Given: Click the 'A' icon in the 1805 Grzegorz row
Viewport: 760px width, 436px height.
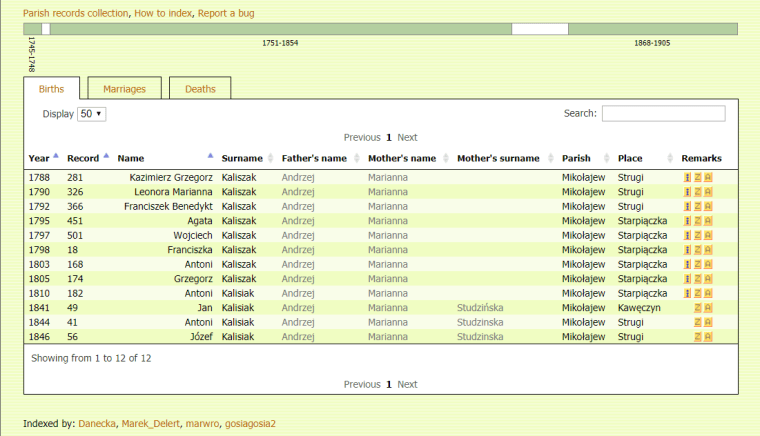Looking at the screenshot, I should pos(708,279).
